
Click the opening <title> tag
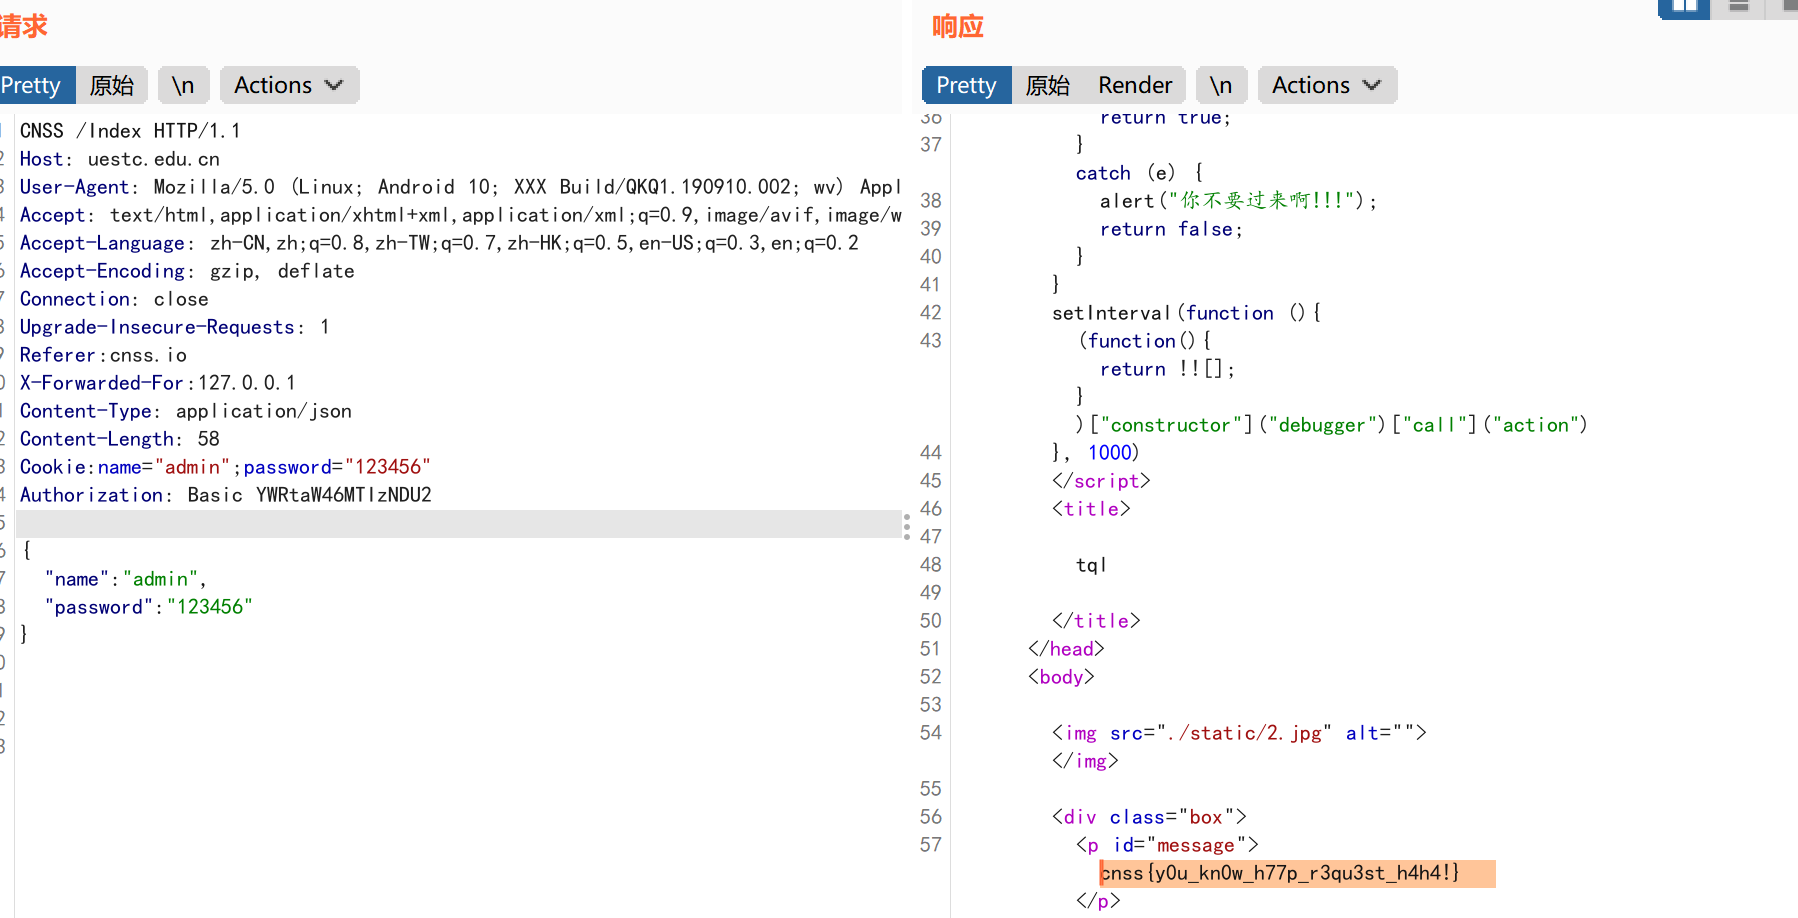point(1091,509)
